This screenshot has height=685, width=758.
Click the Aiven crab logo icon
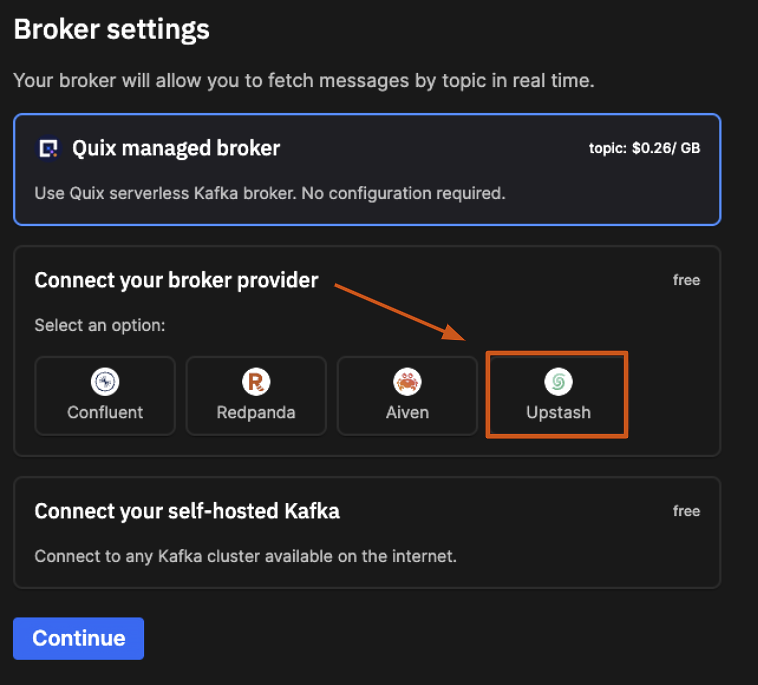pos(407,381)
